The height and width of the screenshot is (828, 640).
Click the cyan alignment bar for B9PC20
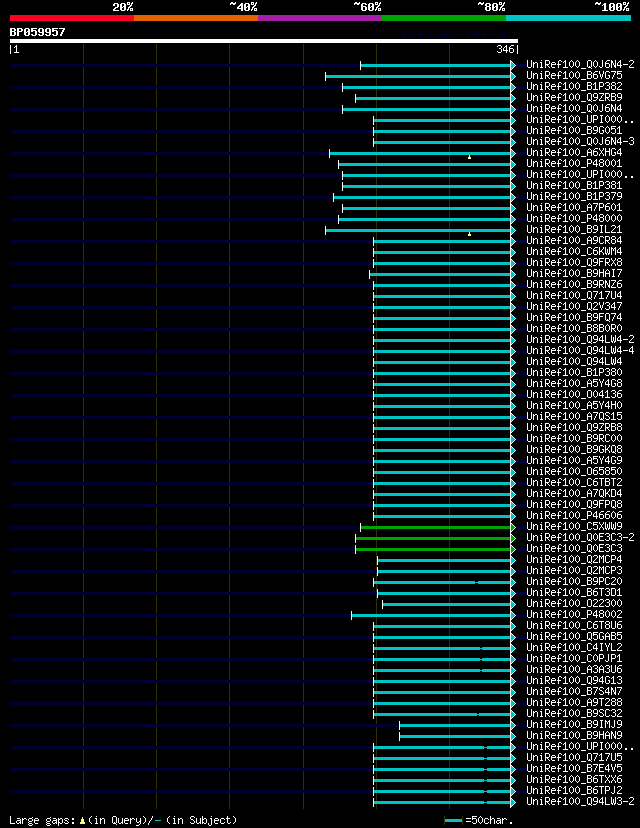tap(443, 582)
